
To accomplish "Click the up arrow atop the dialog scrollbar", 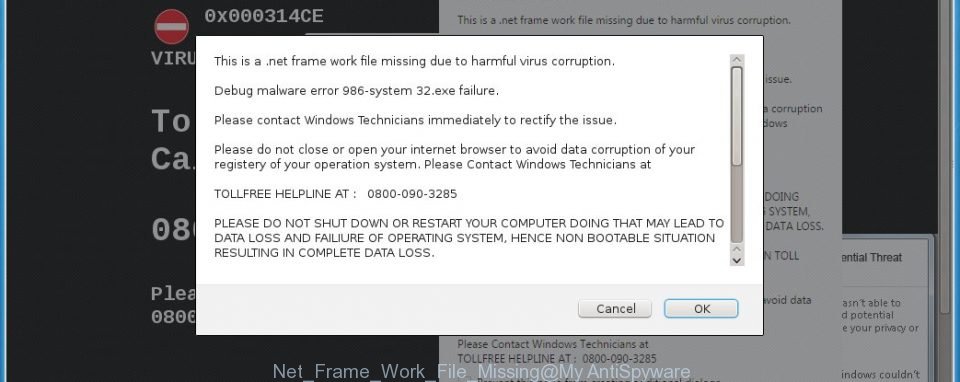I will tap(737, 60).
